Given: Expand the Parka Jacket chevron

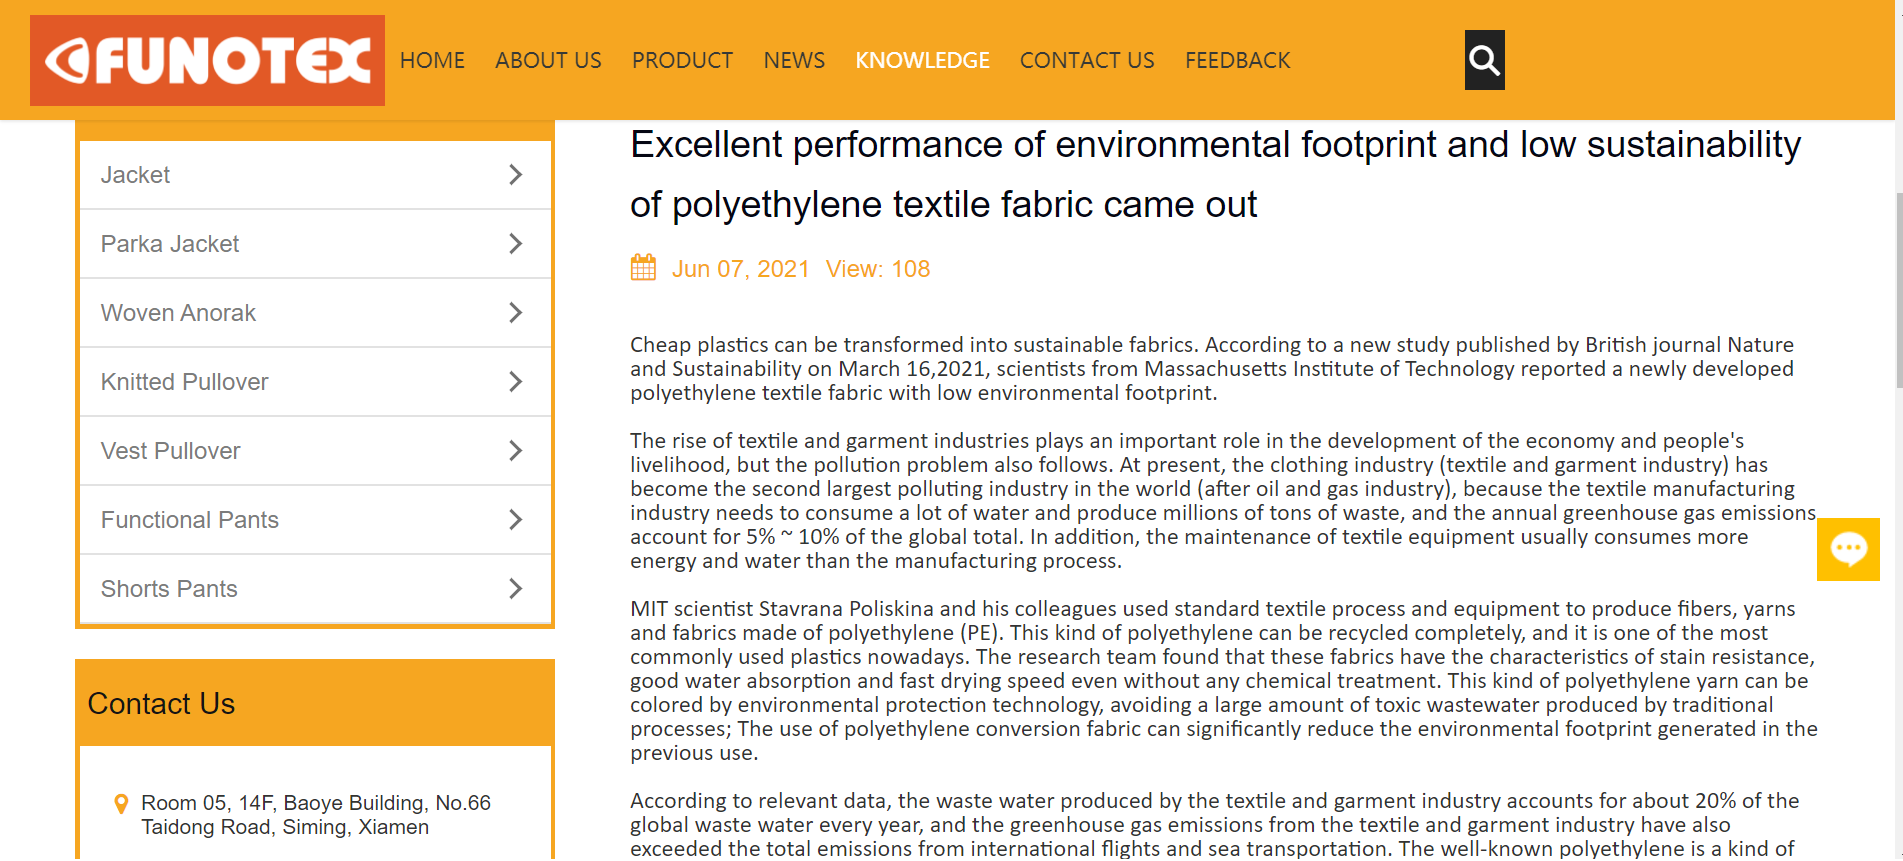Looking at the screenshot, I should point(515,244).
